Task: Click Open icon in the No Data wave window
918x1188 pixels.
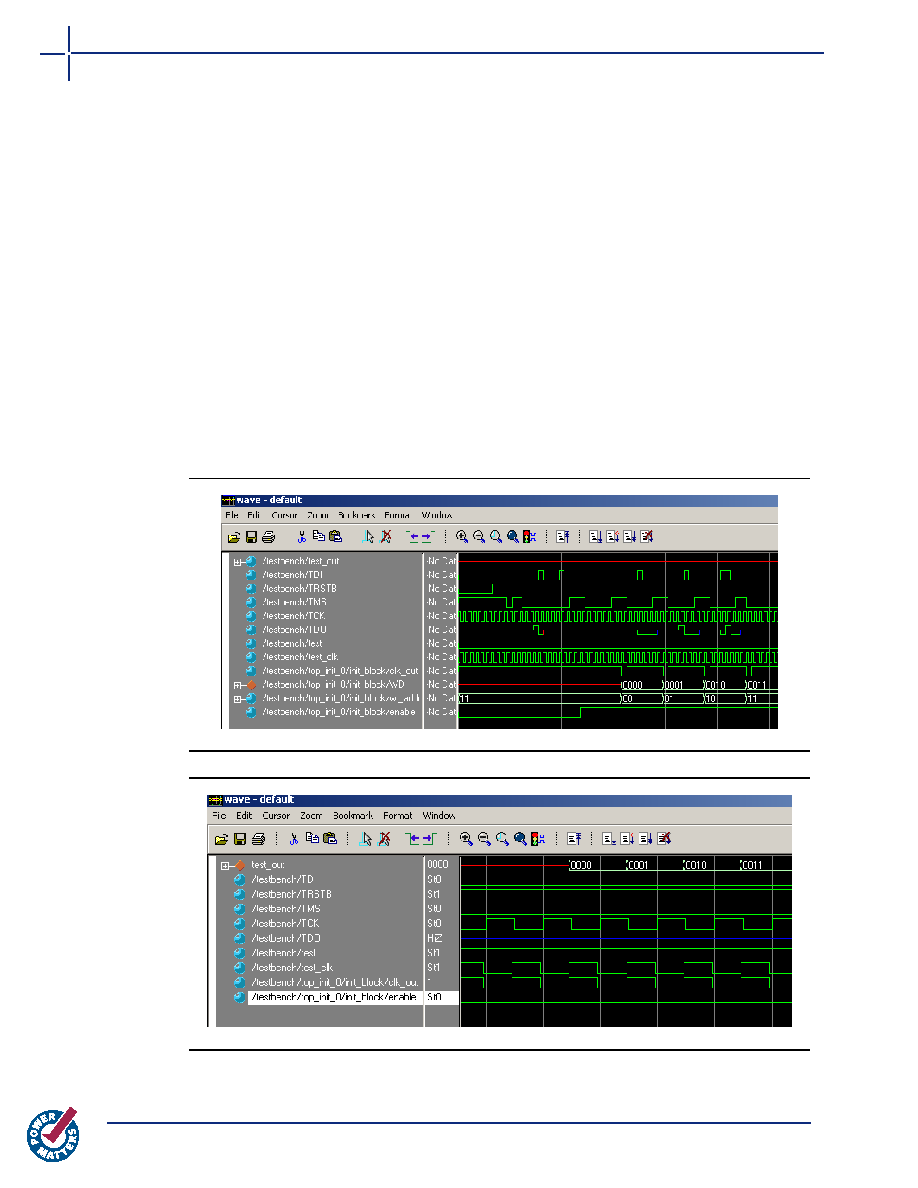Action: (234, 537)
